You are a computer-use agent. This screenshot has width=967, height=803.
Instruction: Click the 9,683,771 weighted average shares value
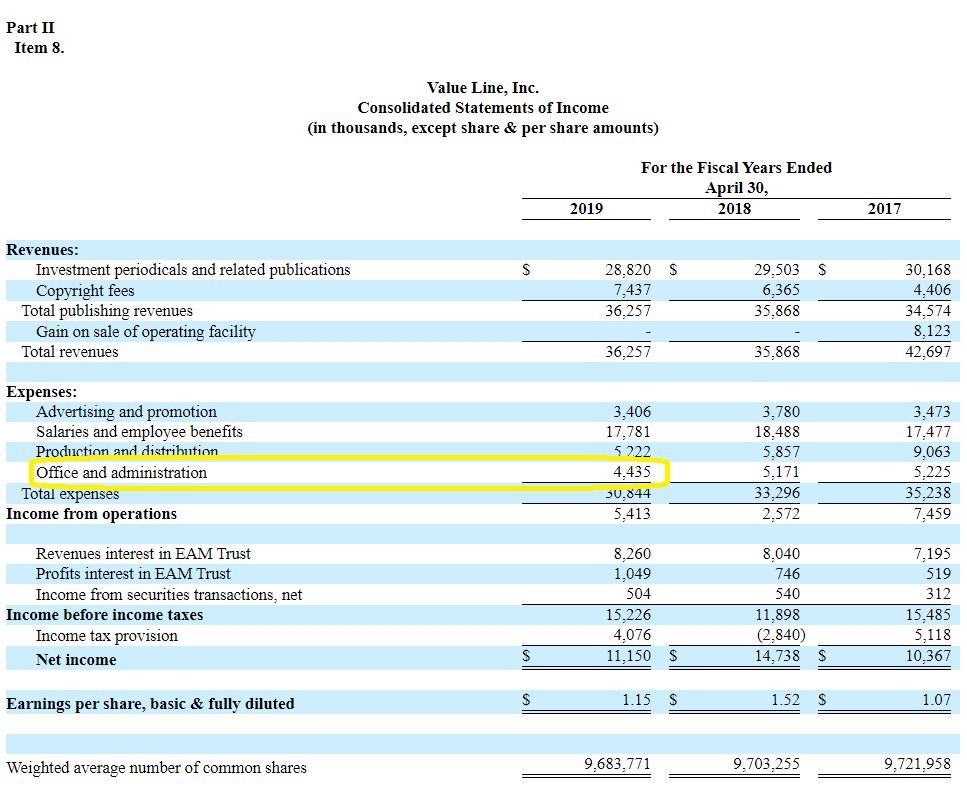617,765
